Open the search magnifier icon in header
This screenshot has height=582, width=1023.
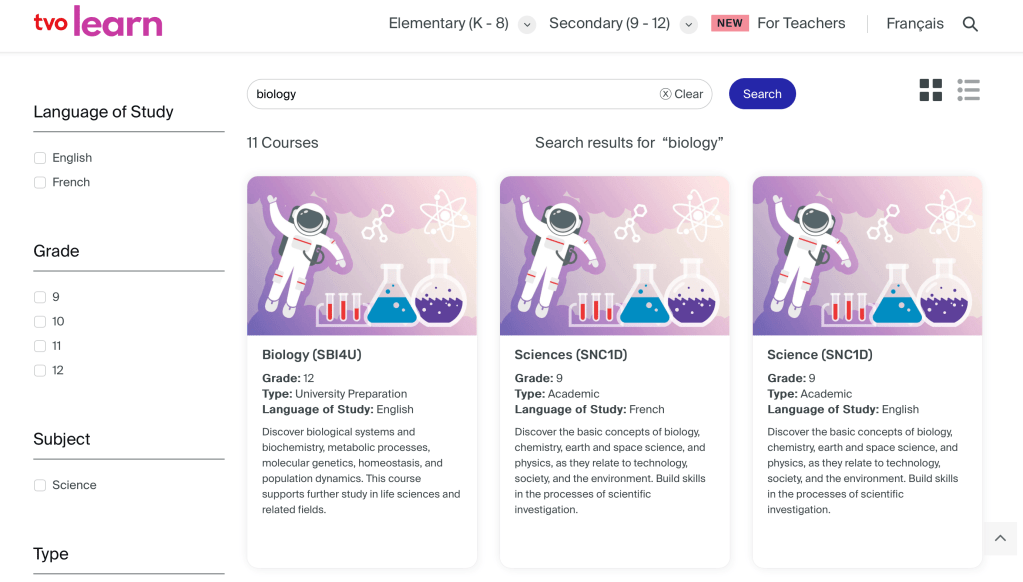click(x=969, y=24)
